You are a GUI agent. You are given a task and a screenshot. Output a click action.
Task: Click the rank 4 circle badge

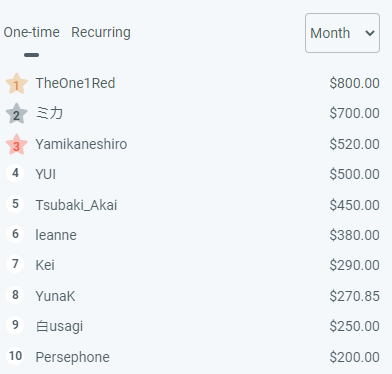click(x=15, y=173)
